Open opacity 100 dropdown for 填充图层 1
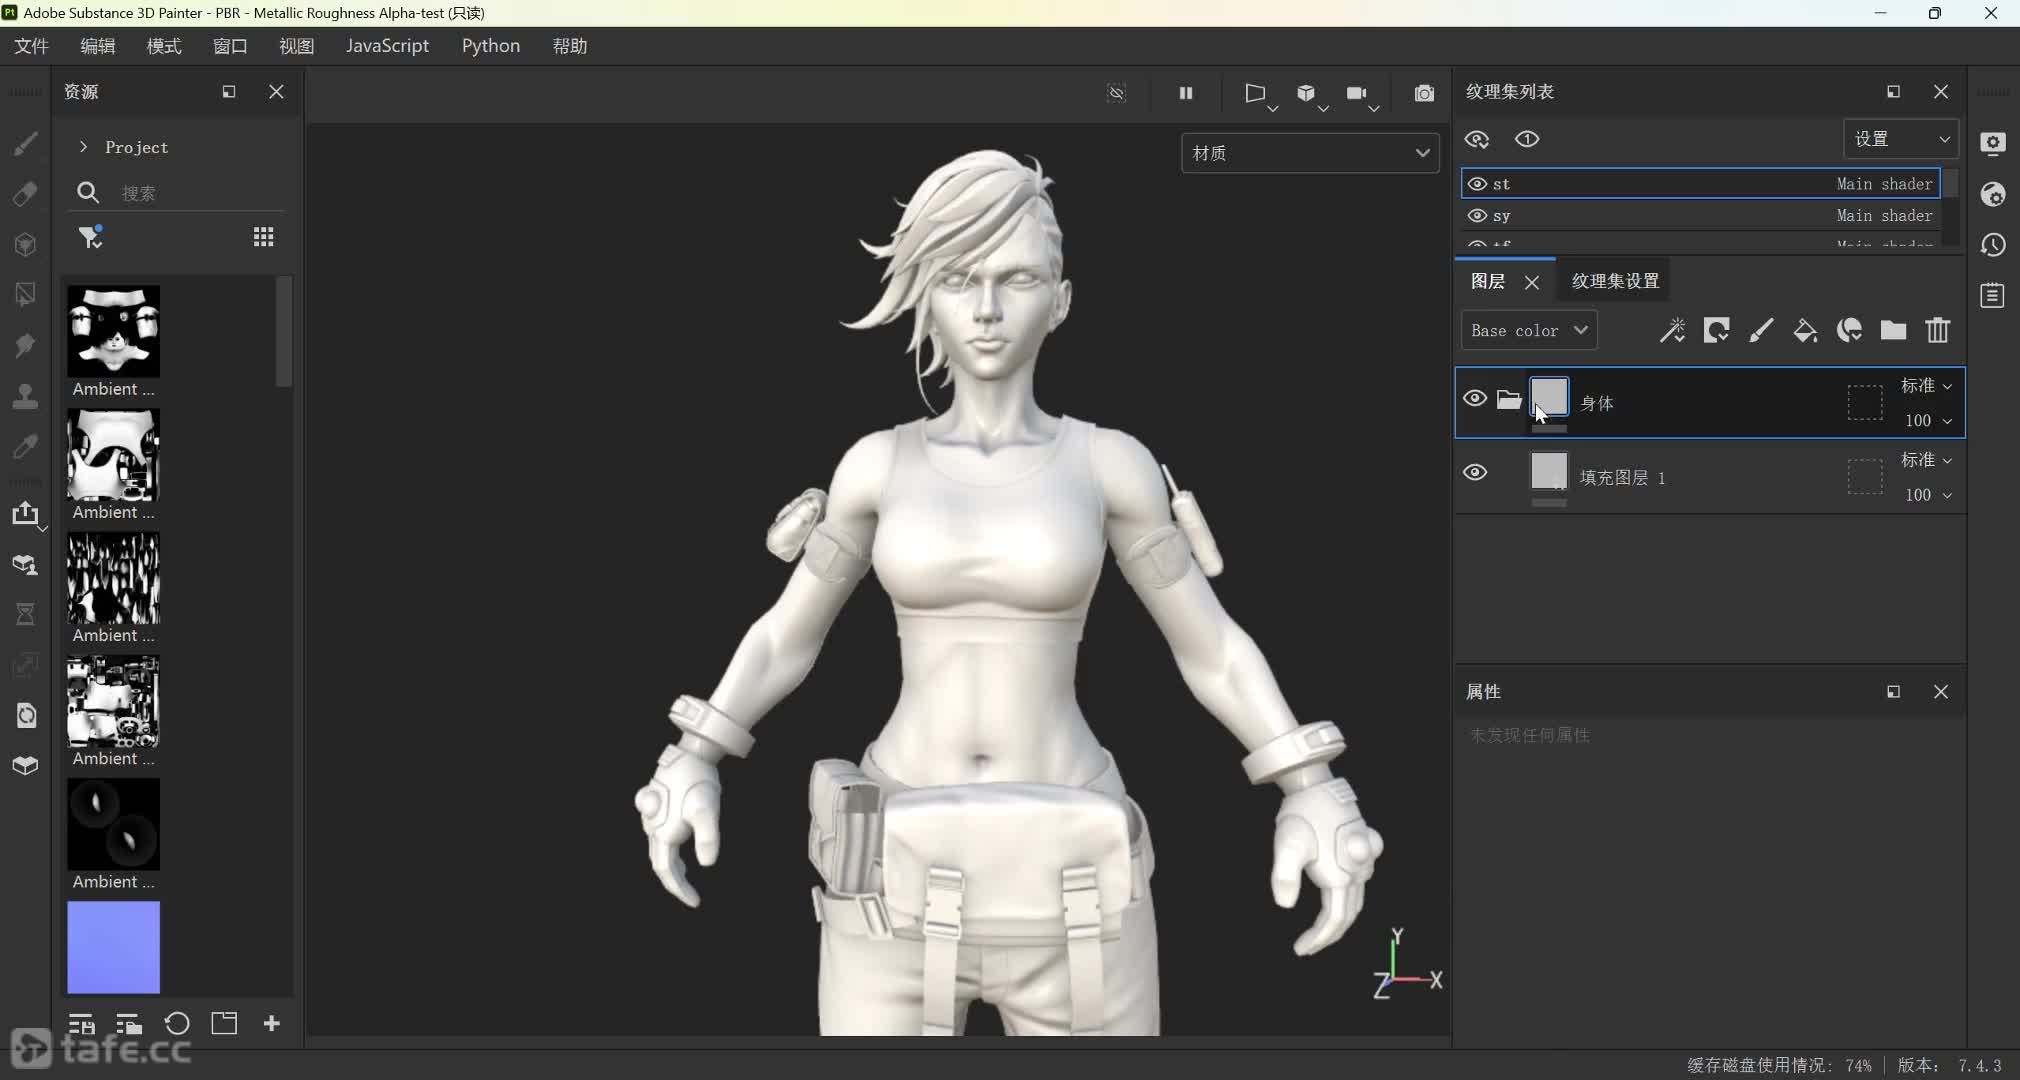 1929,495
